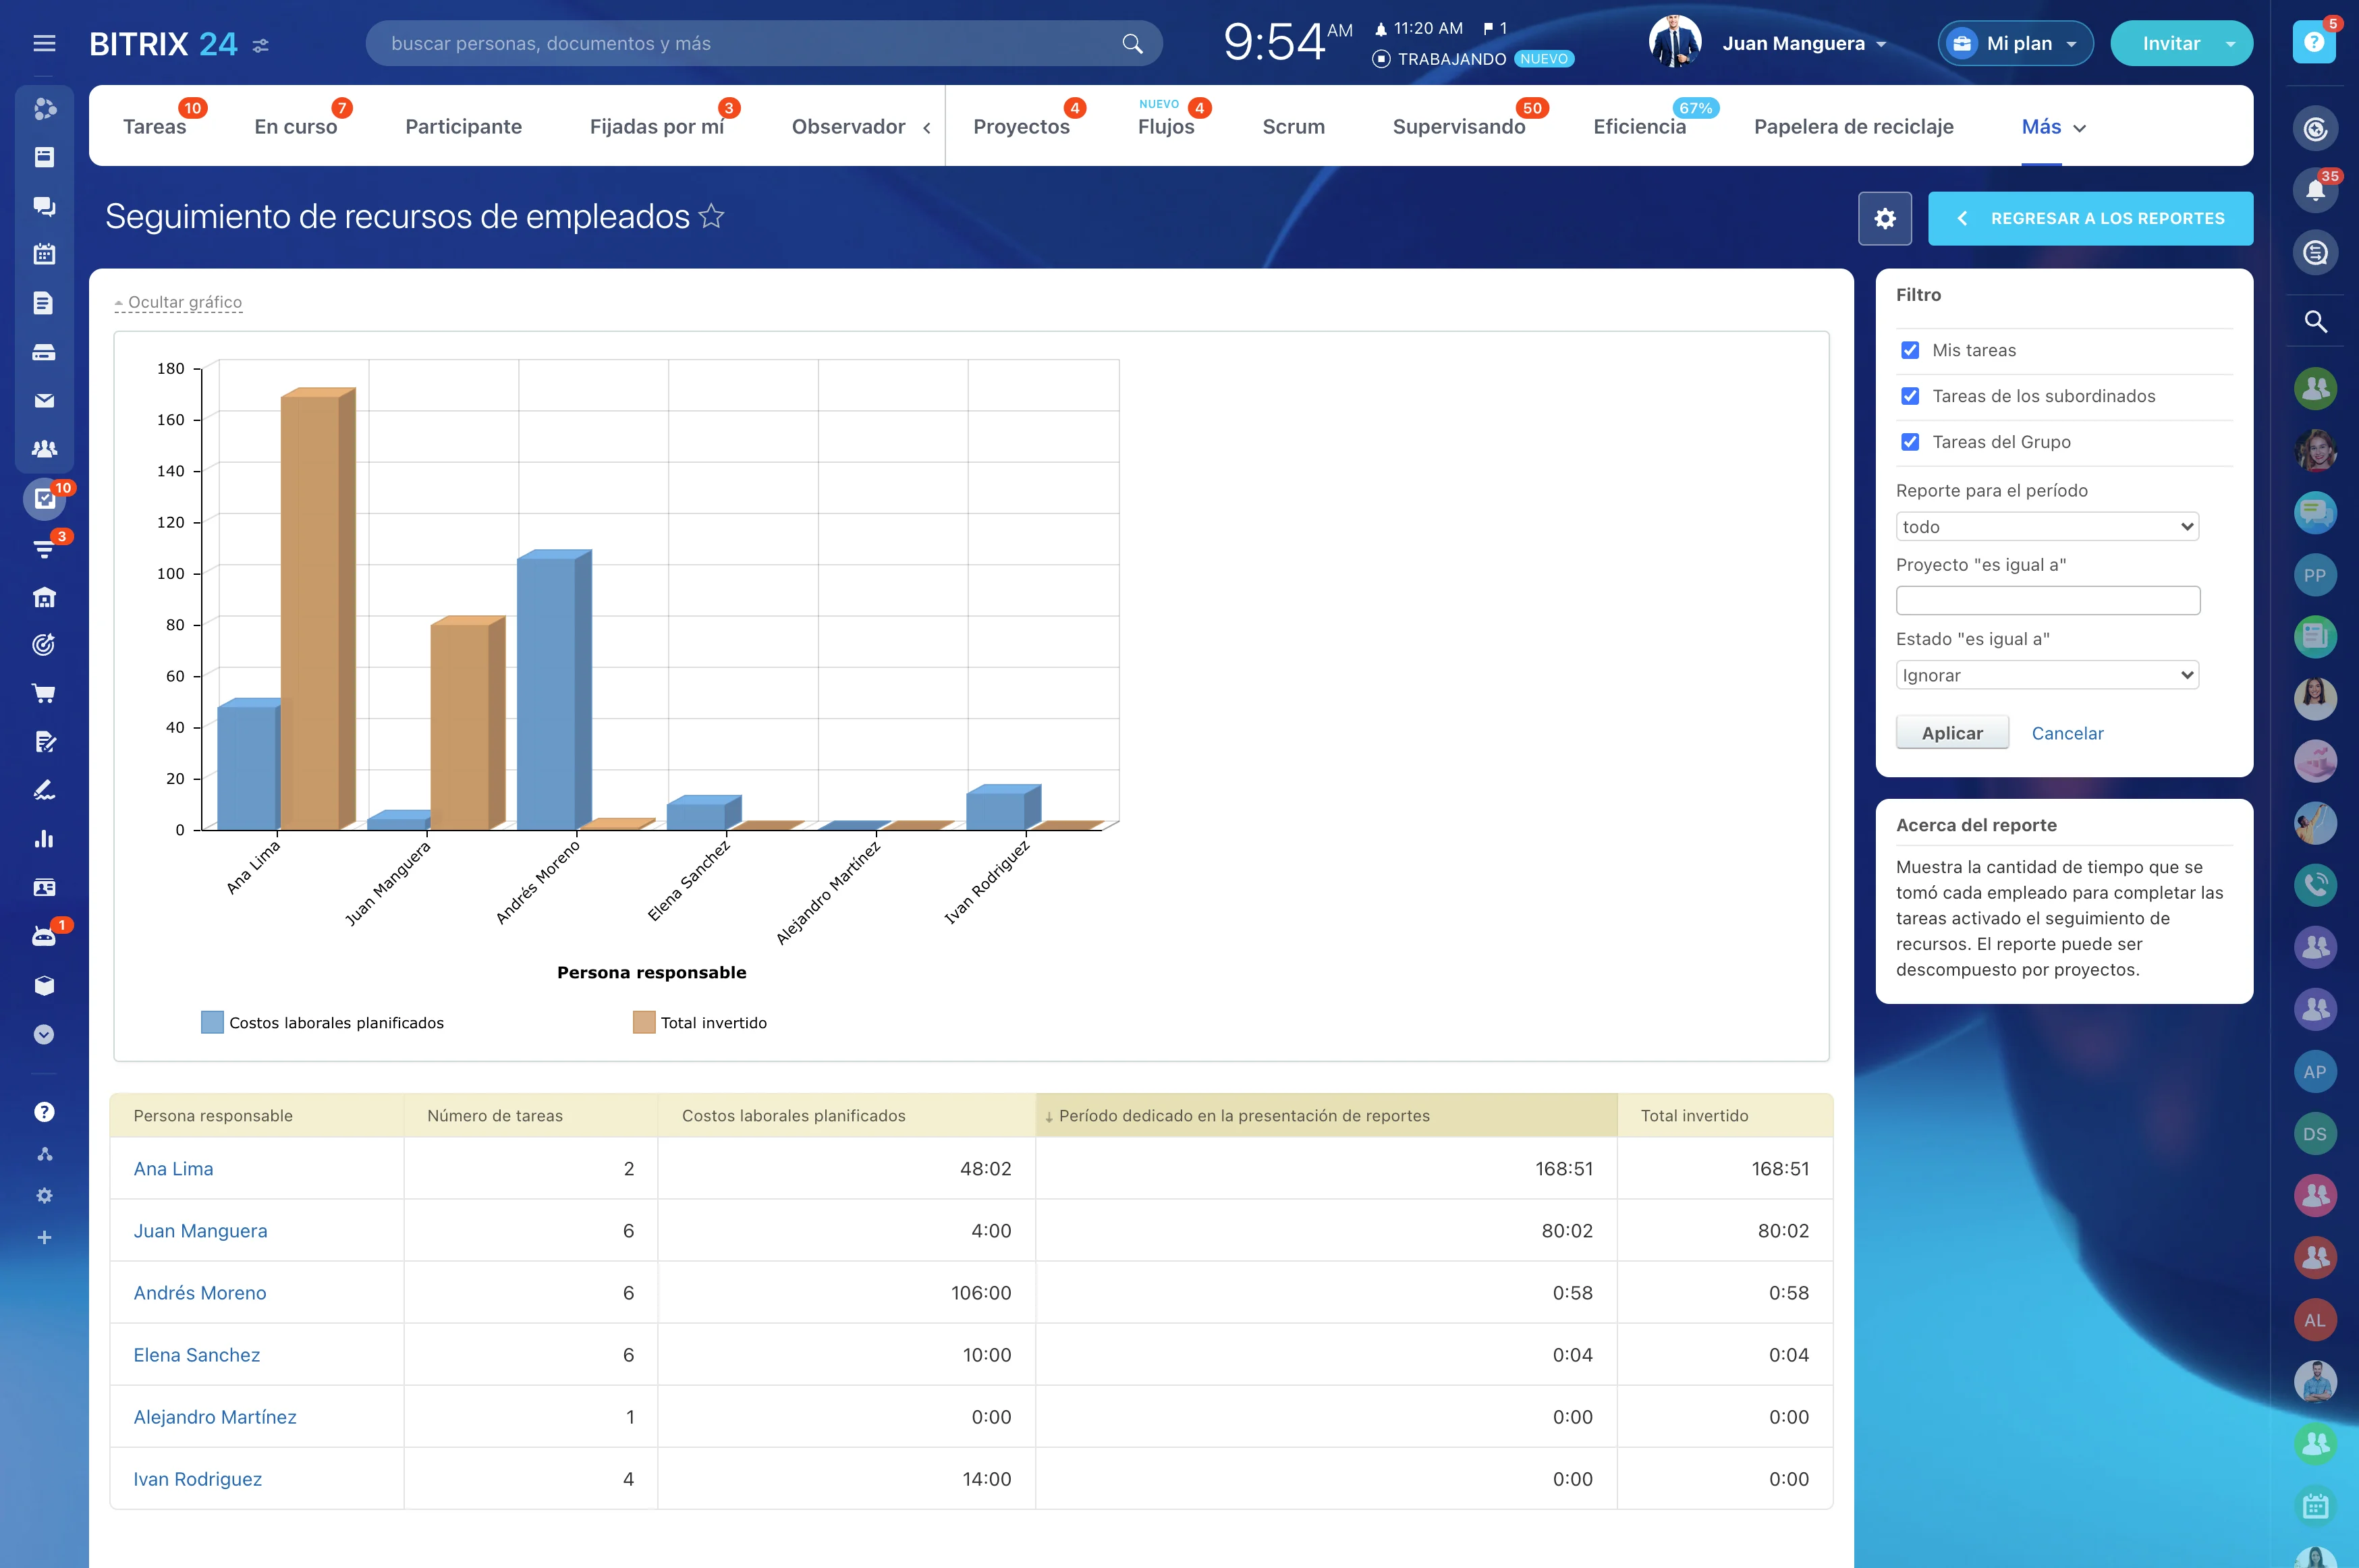Screen dimensions: 2359x1568
Task: Open the report settings gear button
Action: coord(1884,218)
